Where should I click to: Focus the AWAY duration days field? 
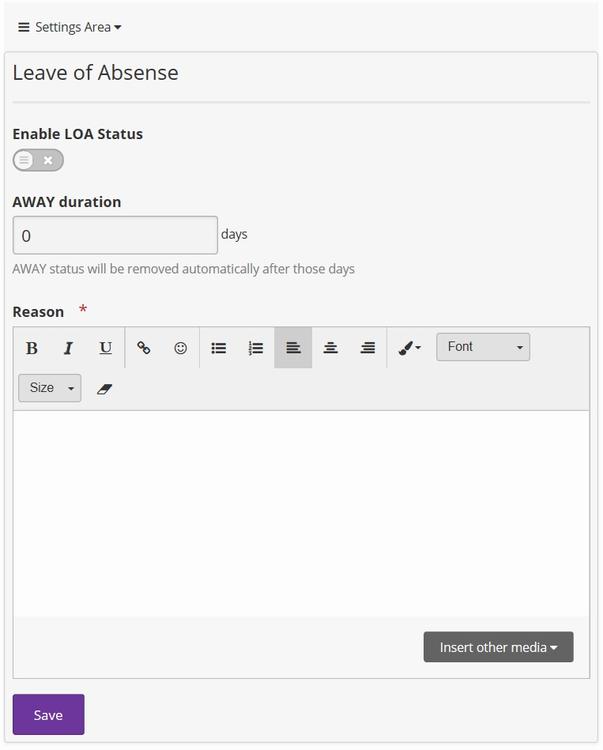click(x=115, y=235)
